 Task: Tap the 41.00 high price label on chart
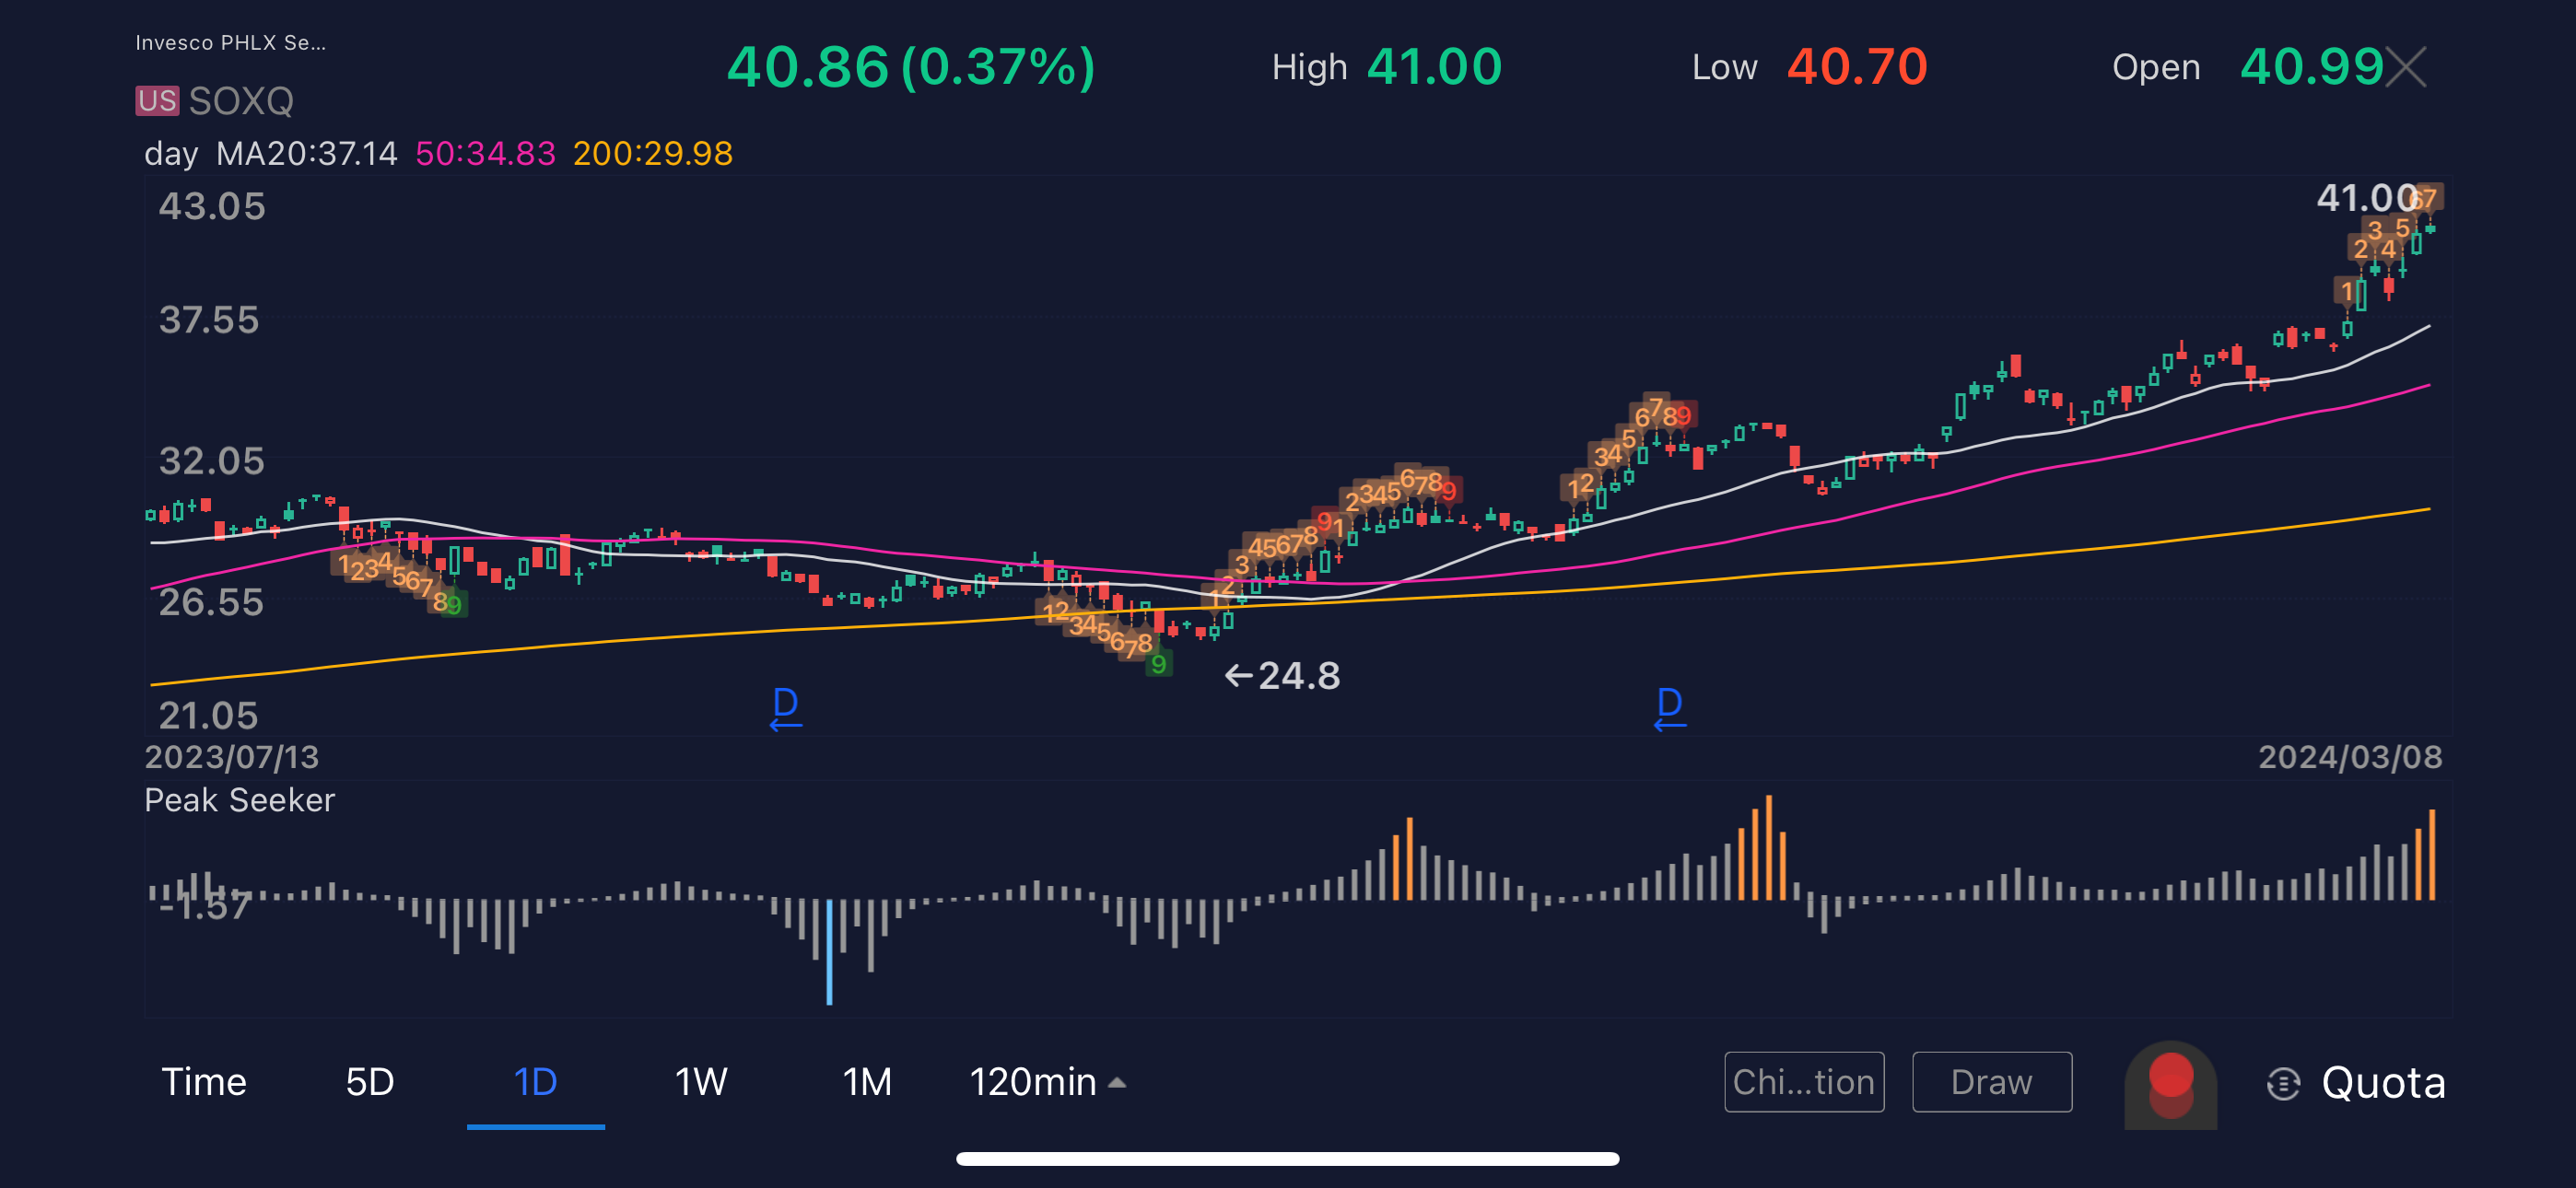click(2364, 198)
